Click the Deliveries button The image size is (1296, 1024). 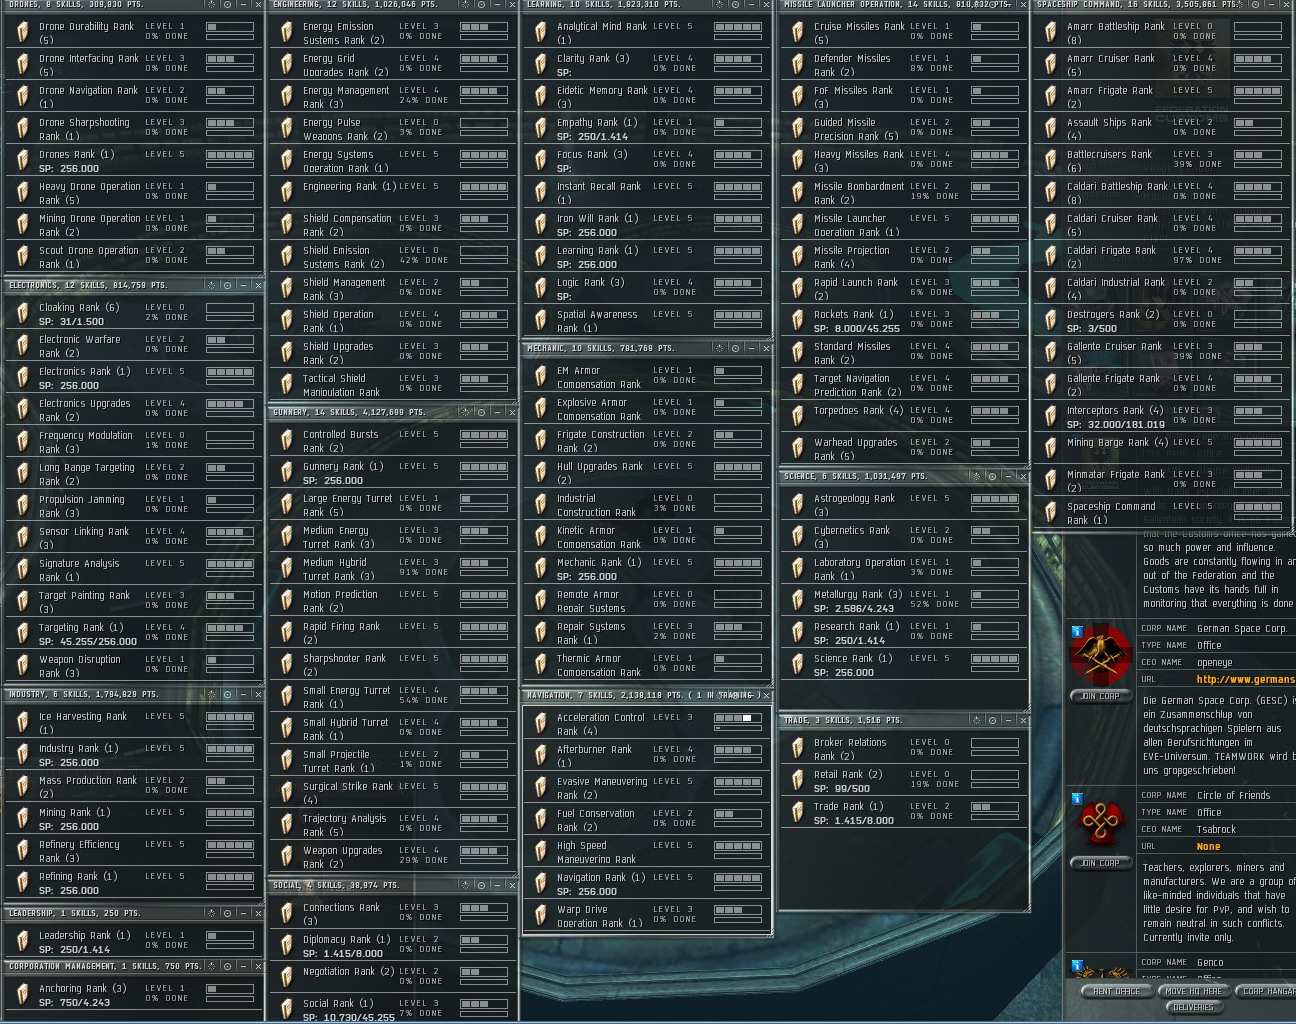[1193, 1007]
